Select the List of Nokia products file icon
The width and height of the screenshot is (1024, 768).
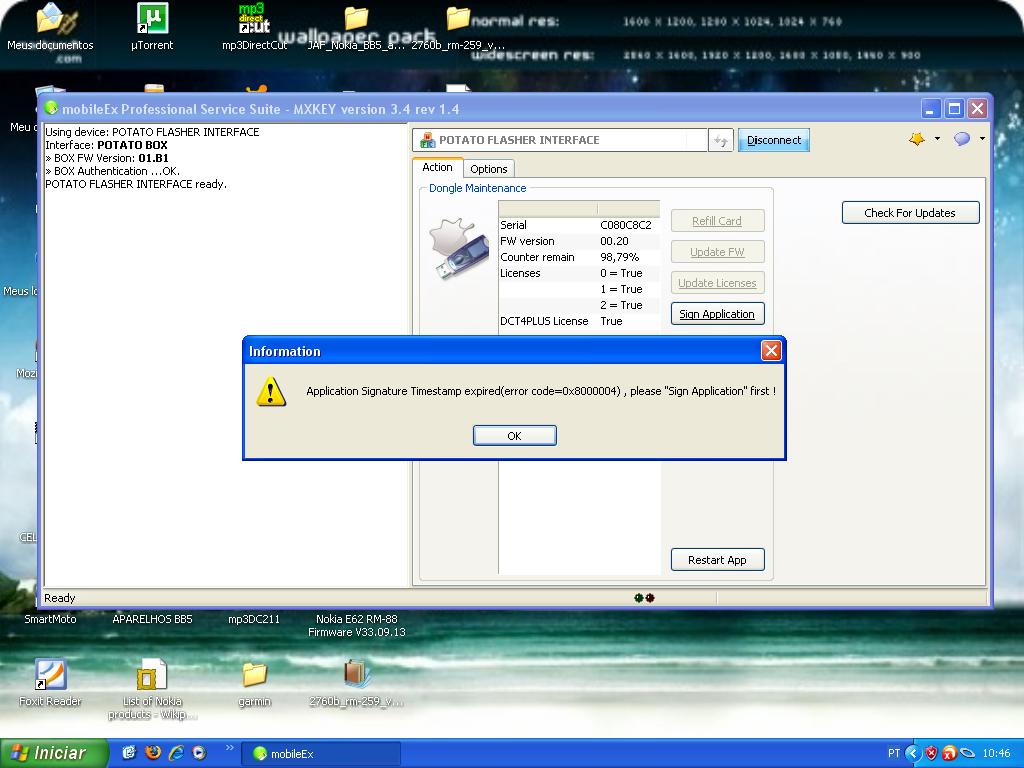coord(152,689)
